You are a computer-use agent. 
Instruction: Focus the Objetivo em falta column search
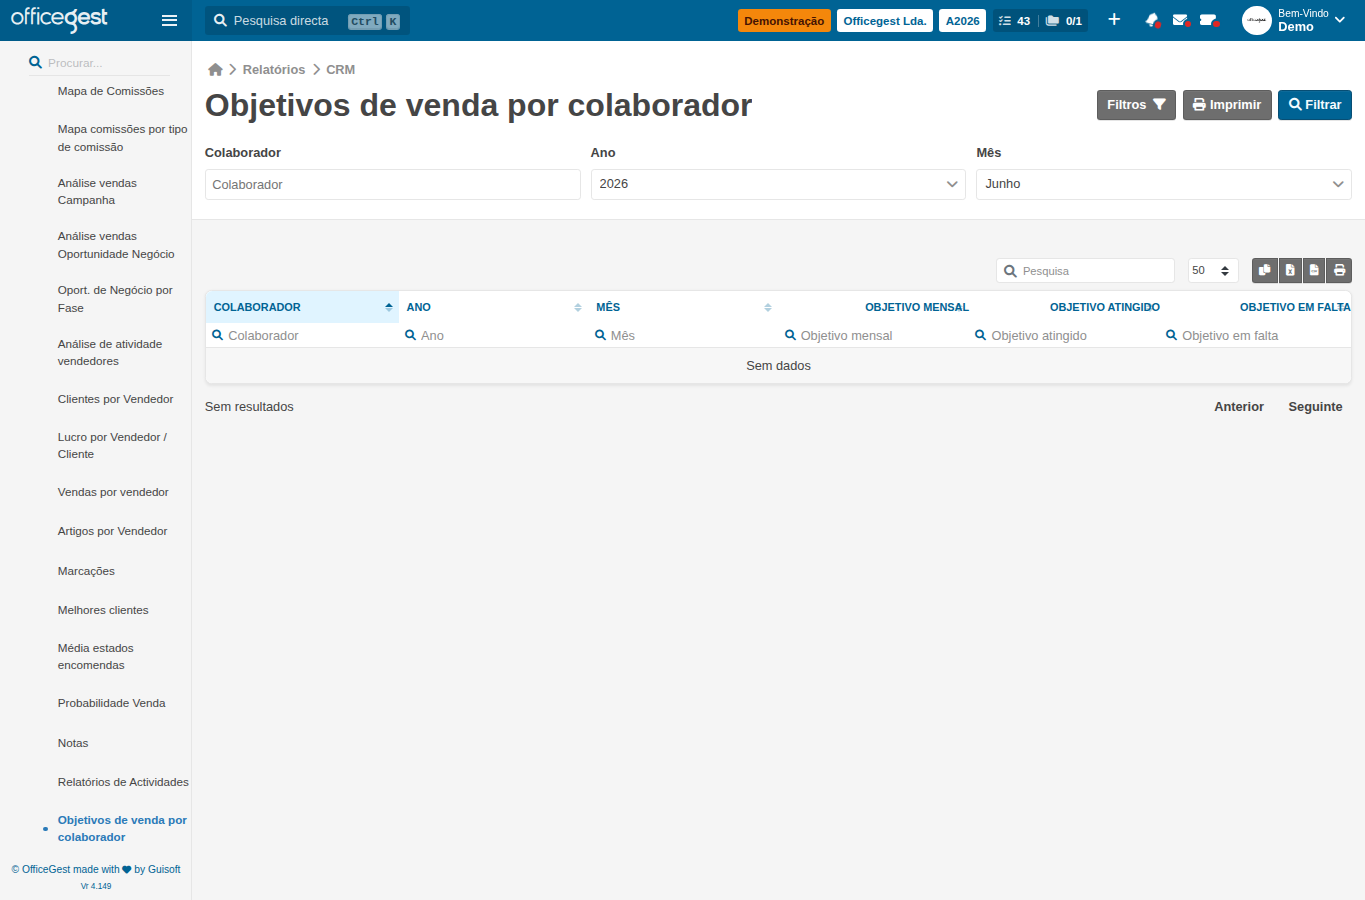pos(1256,336)
